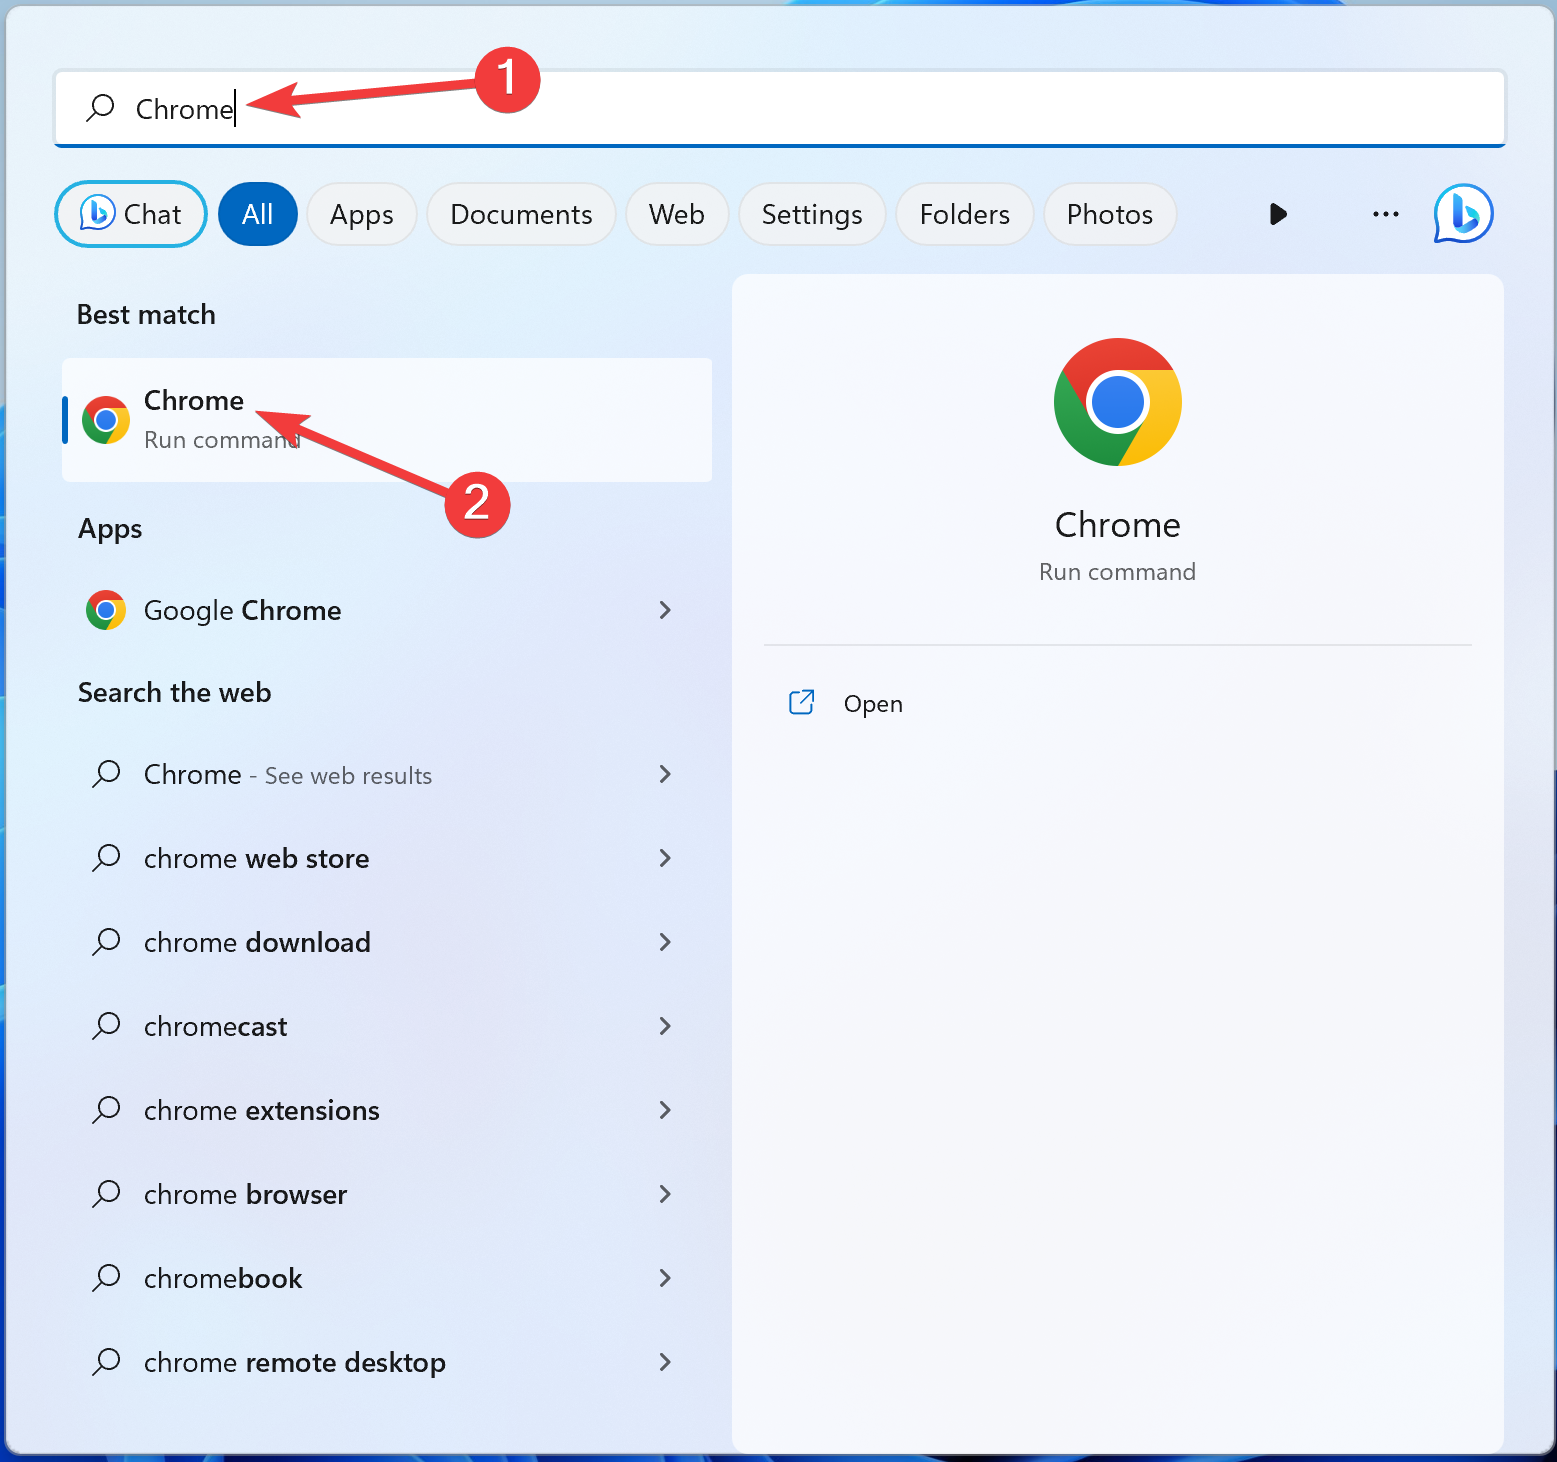Click Open to launch Chrome

(x=872, y=703)
